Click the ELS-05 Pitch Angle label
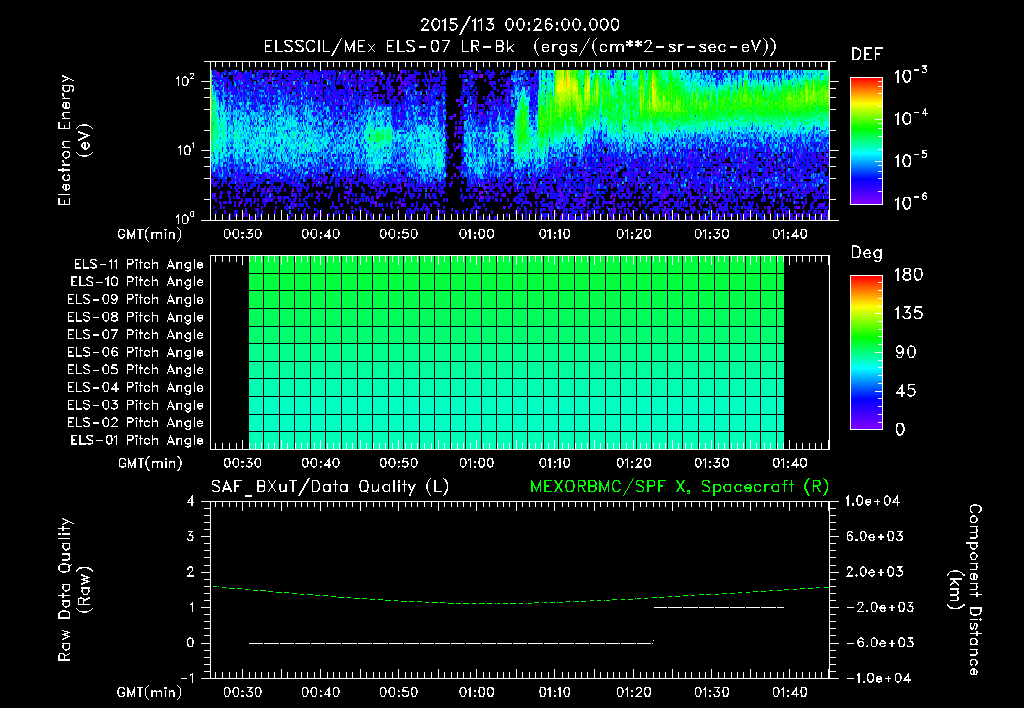This screenshot has width=1024, height=708. pos(136,370)
